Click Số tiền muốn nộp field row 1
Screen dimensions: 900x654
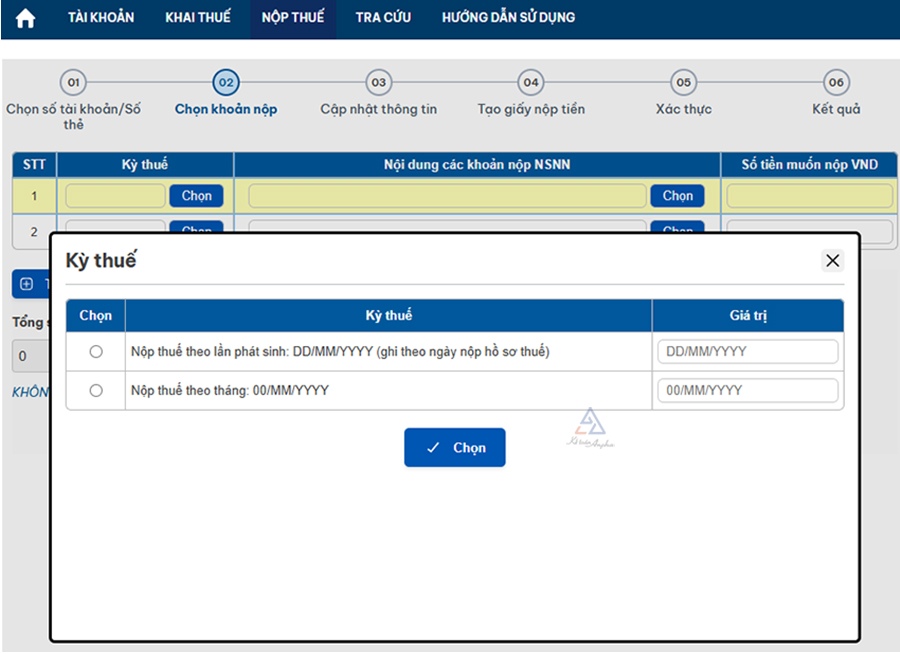click(x=809, y=196)
